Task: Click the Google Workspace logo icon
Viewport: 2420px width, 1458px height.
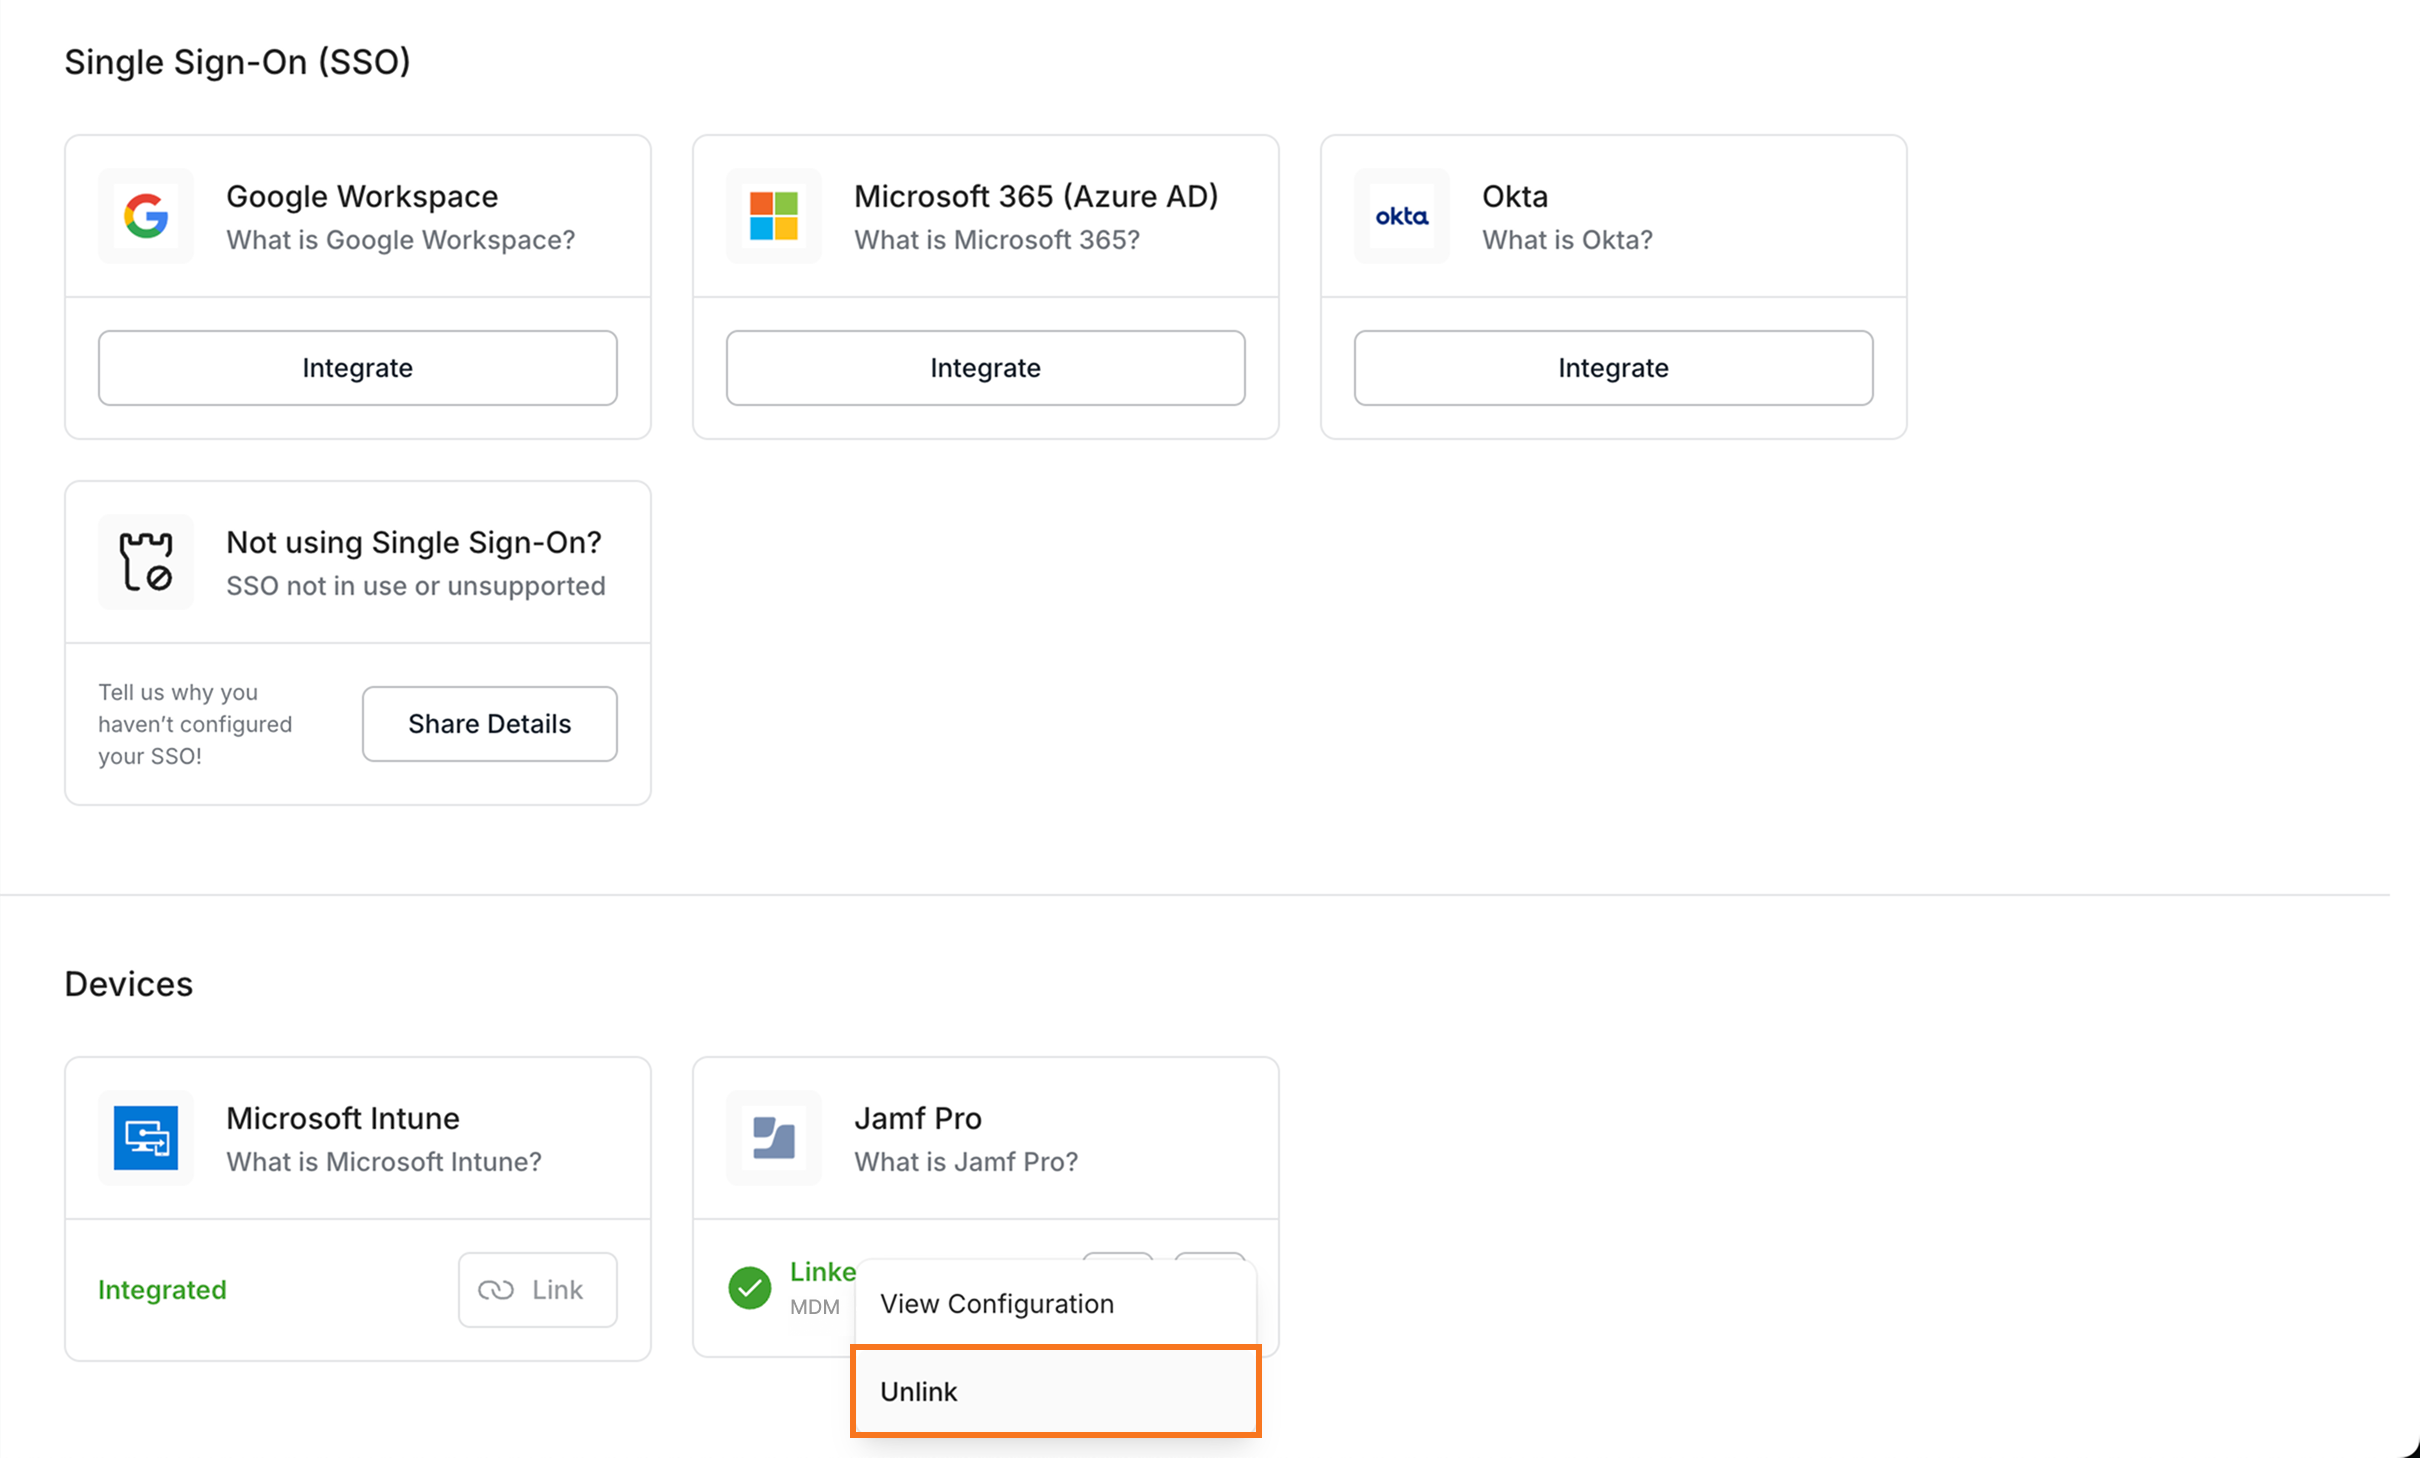Action: (x=146, y=216)
